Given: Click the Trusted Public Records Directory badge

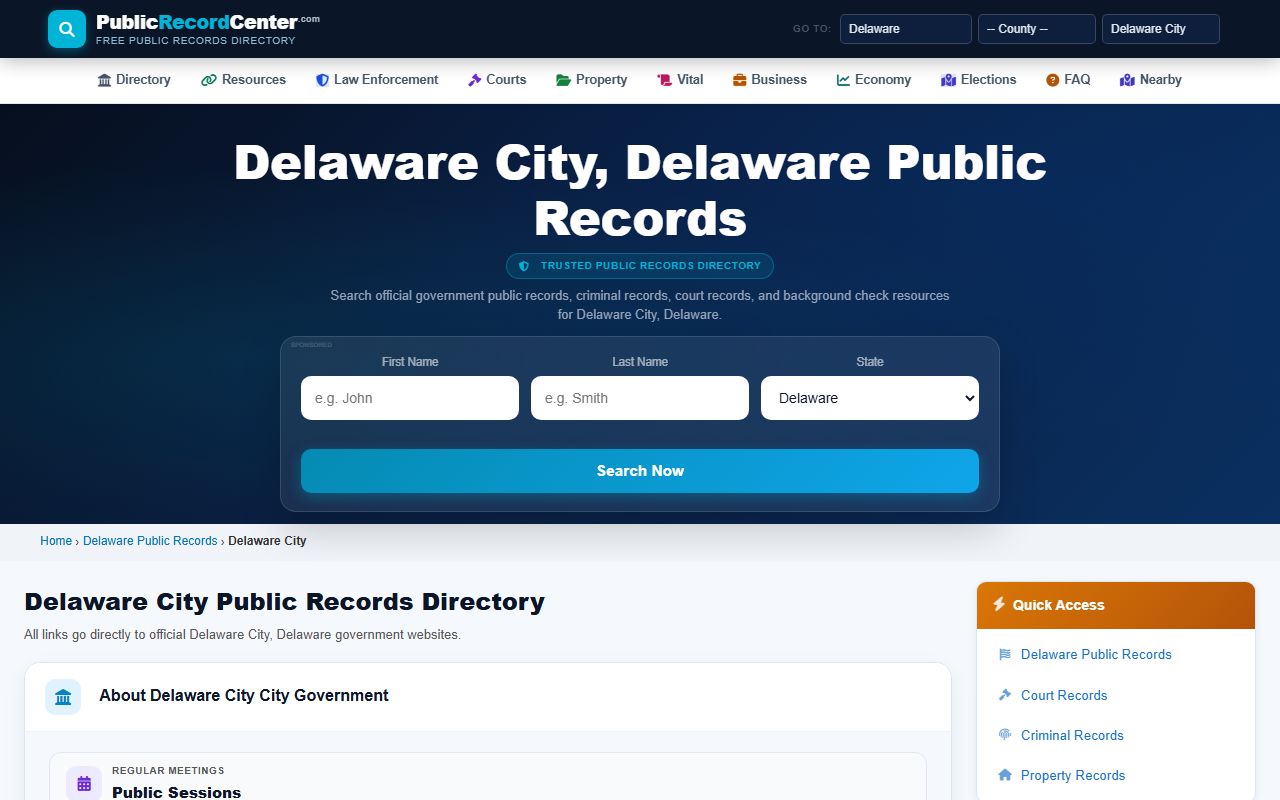Looking at the screenshot, I should click(640, 266).
